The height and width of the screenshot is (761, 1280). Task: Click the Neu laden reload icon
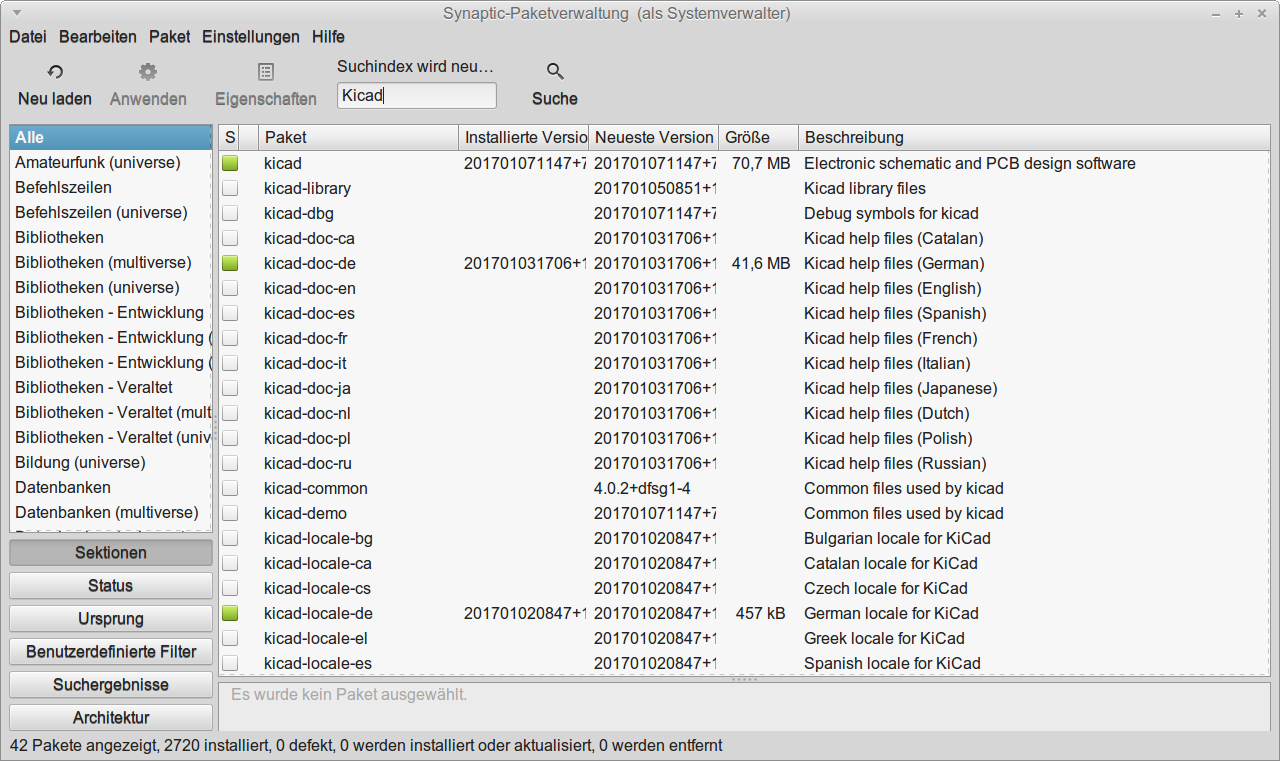pos(55,72)
